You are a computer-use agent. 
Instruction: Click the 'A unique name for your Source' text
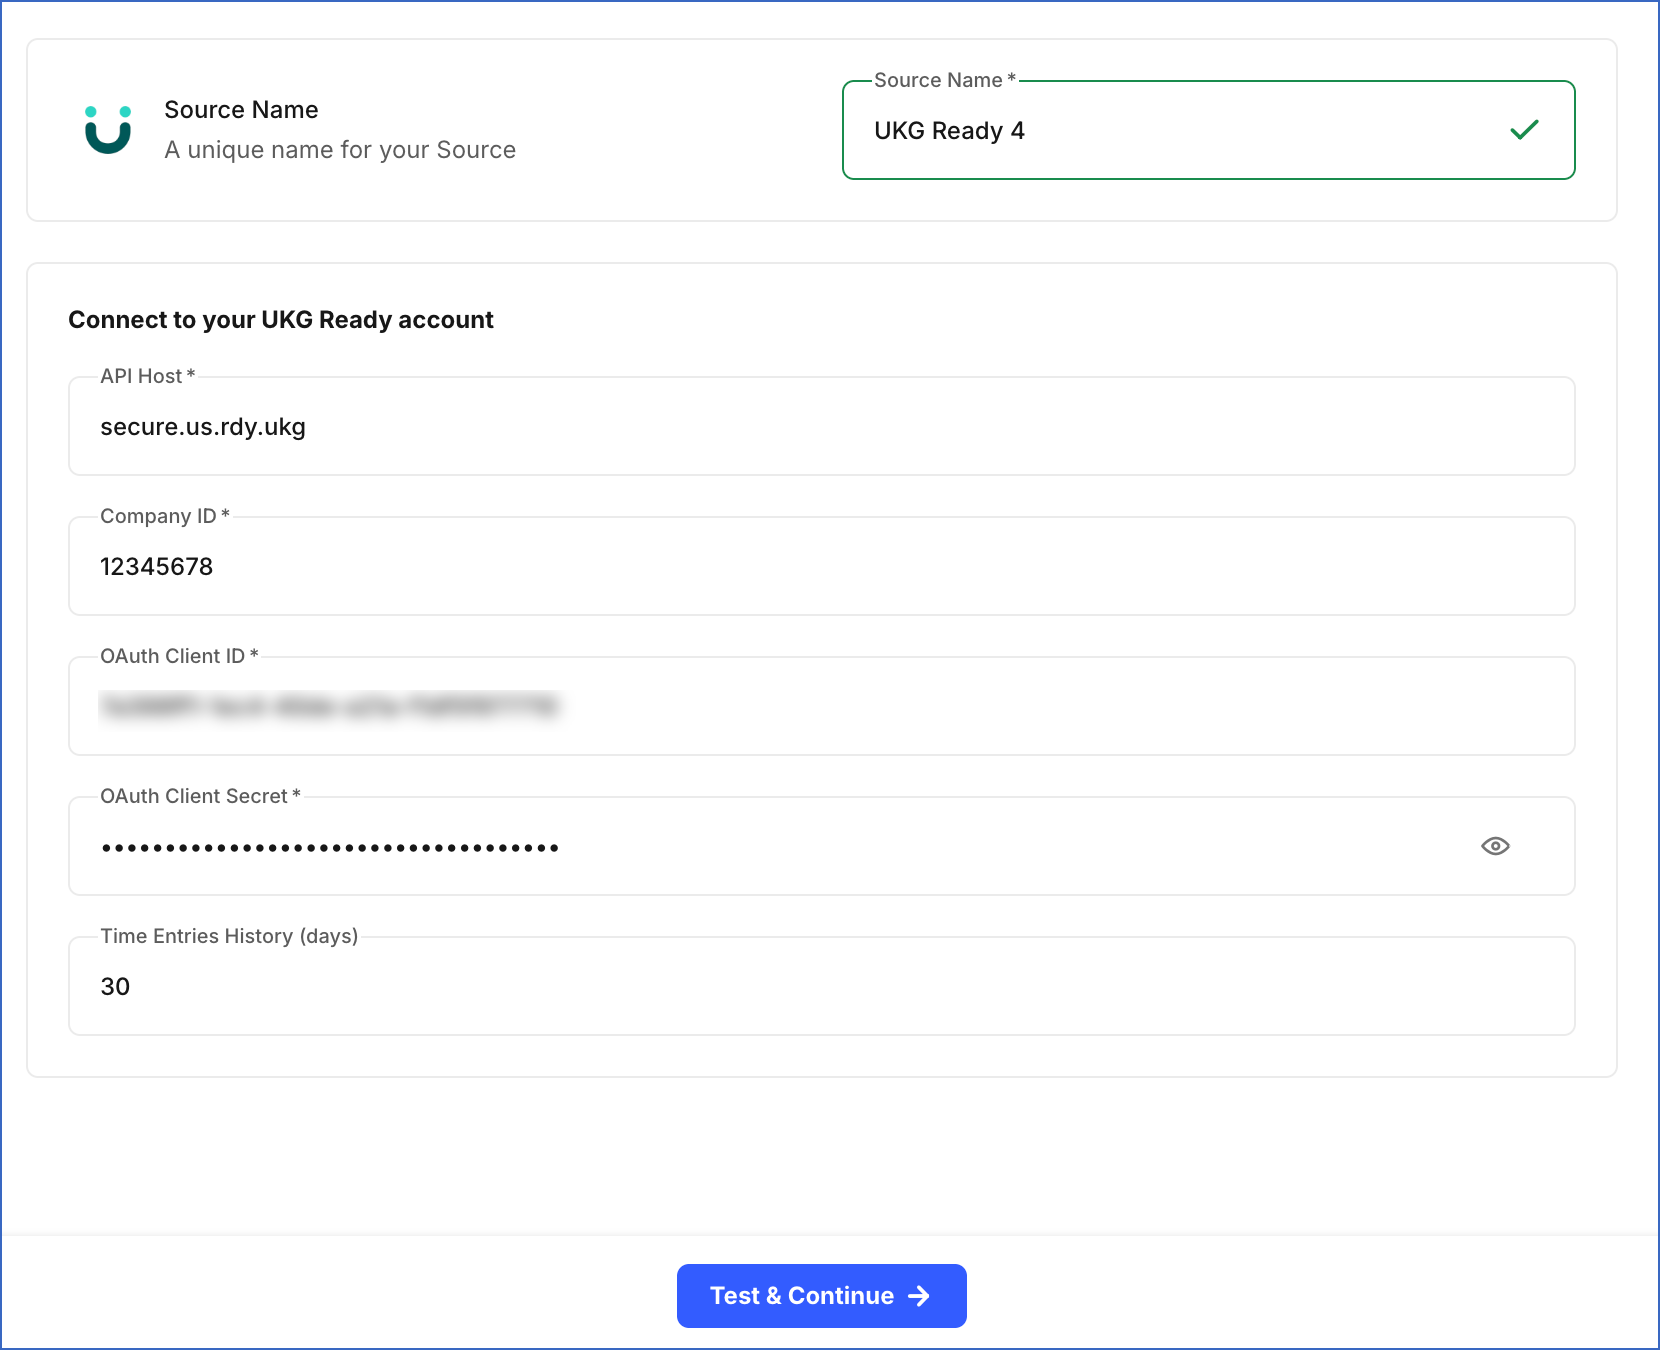[340, 150]
